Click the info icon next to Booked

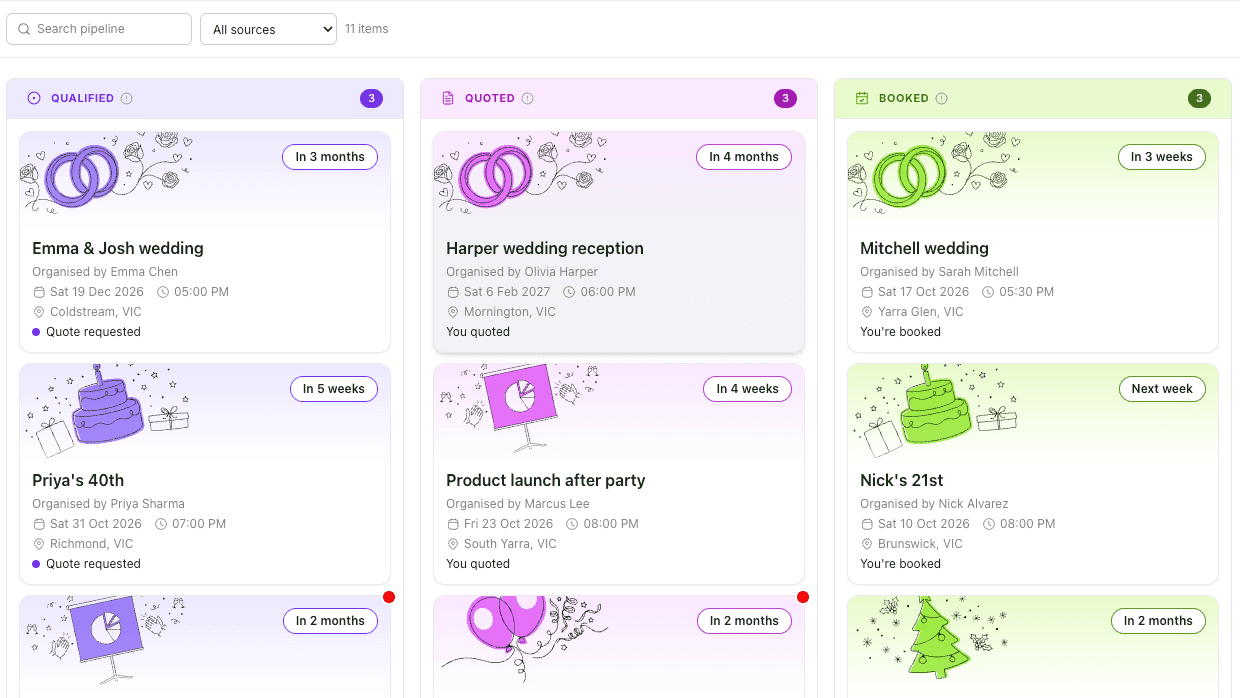pyautogui.click(x=942, y=98)
